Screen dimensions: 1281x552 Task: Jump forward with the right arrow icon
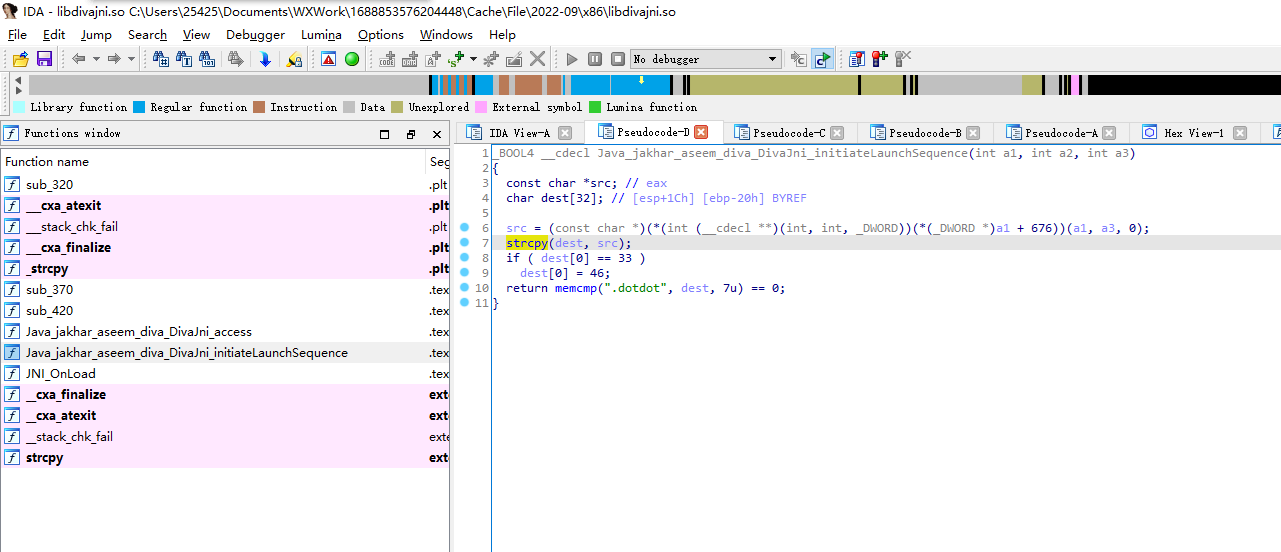tap(114, 59)
